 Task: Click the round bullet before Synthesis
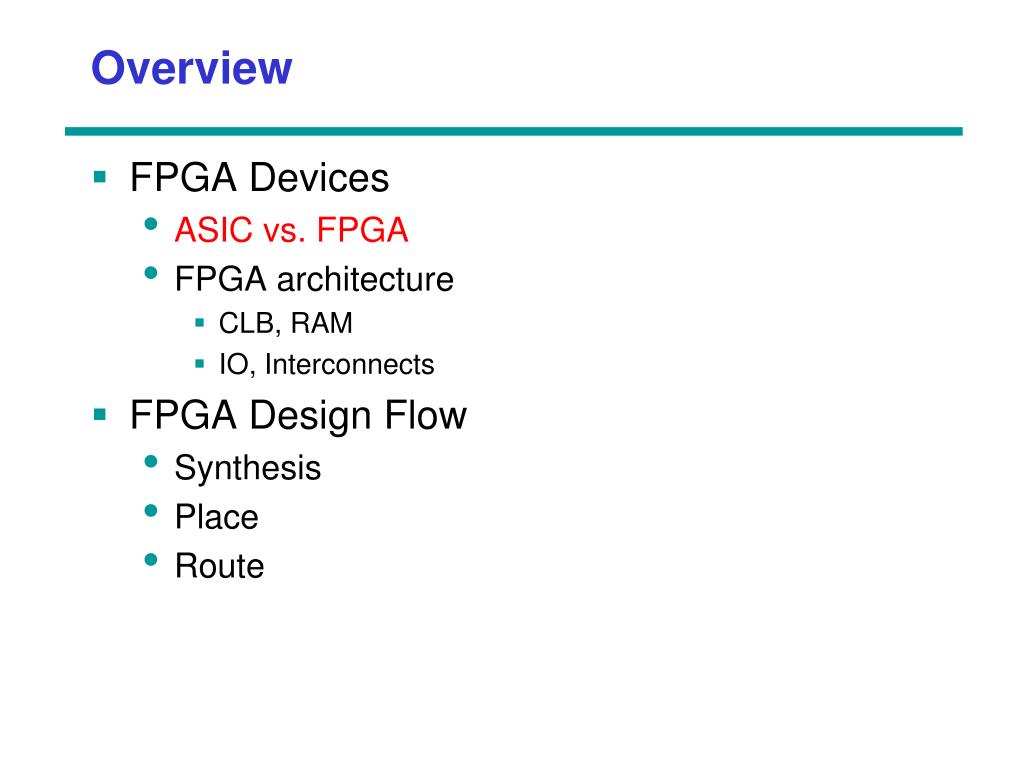150,461
